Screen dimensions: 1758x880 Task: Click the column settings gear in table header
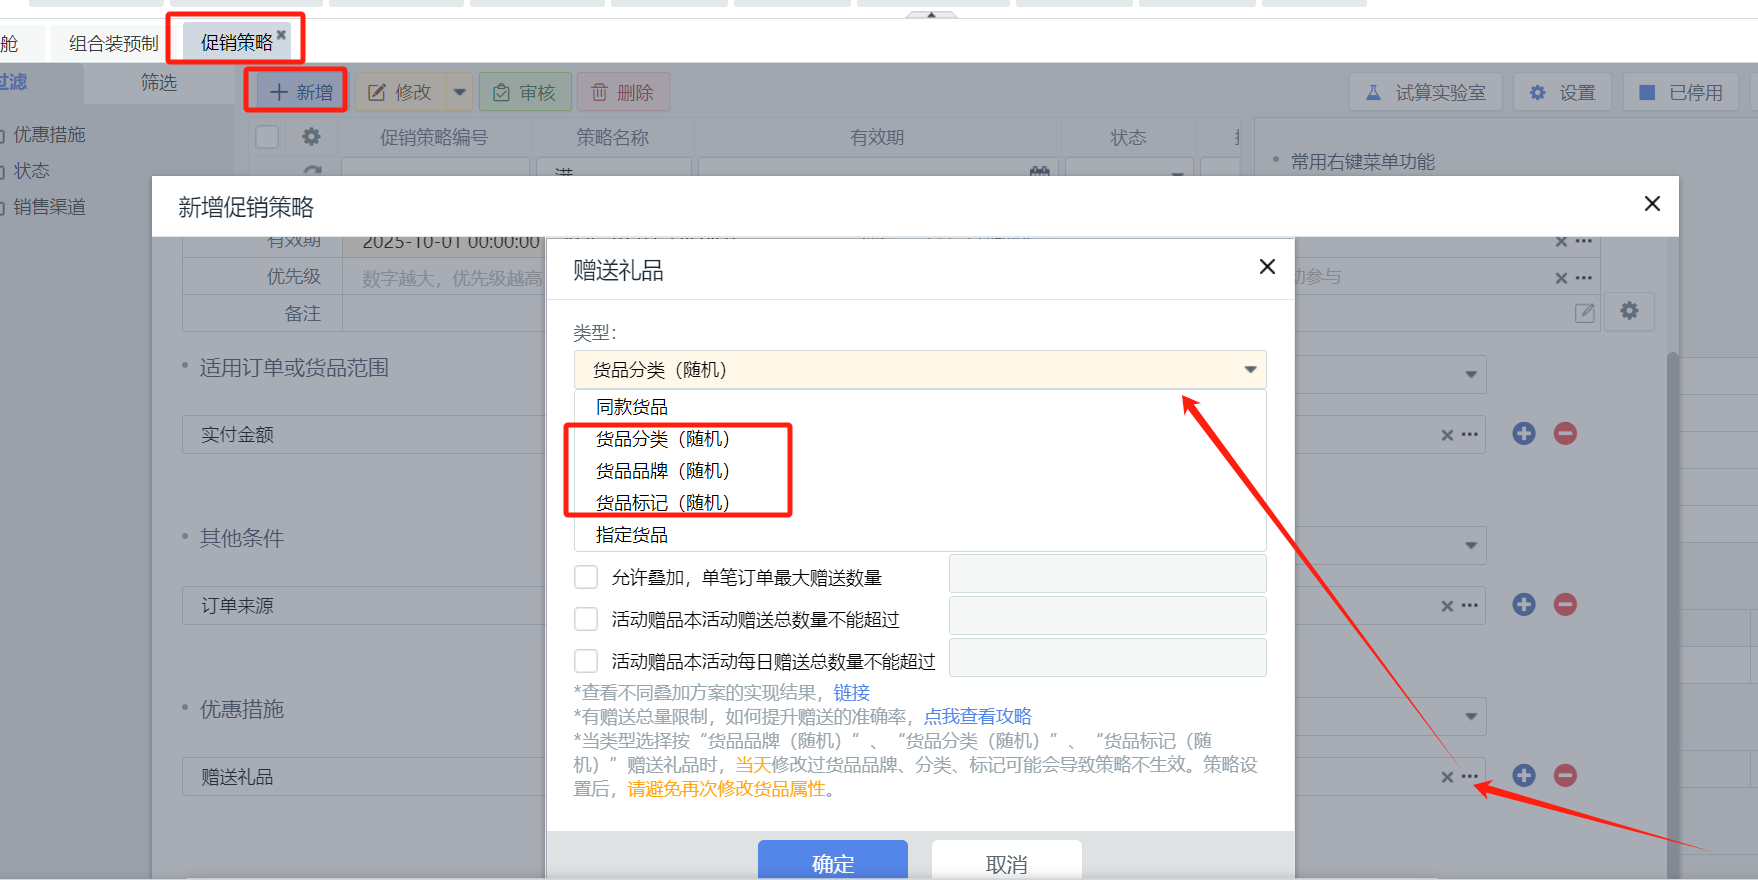click(312, 137)
